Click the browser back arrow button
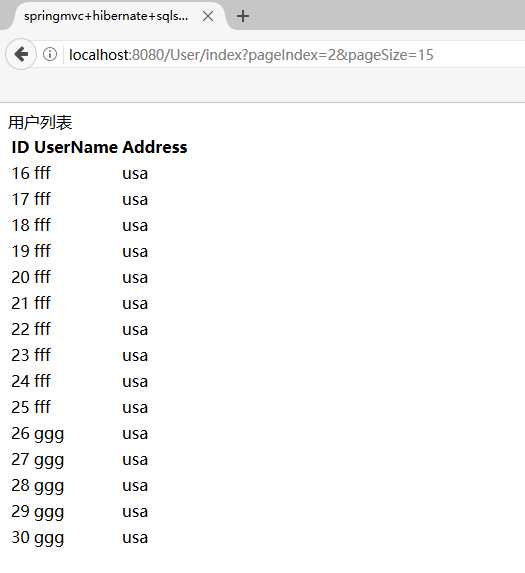The width and height of the screenshot is (525, 573). tap(21, 54)
